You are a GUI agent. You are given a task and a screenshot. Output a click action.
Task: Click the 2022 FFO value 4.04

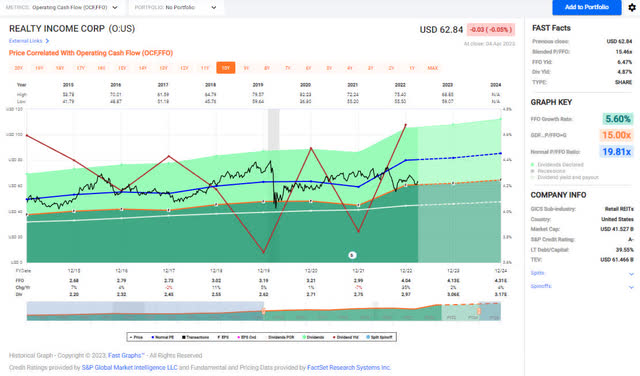[x=406, y=280]
